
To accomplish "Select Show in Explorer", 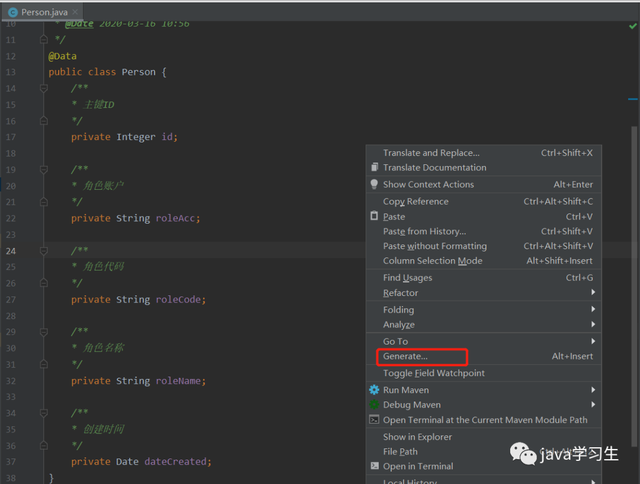I will [x=484, y=437].
